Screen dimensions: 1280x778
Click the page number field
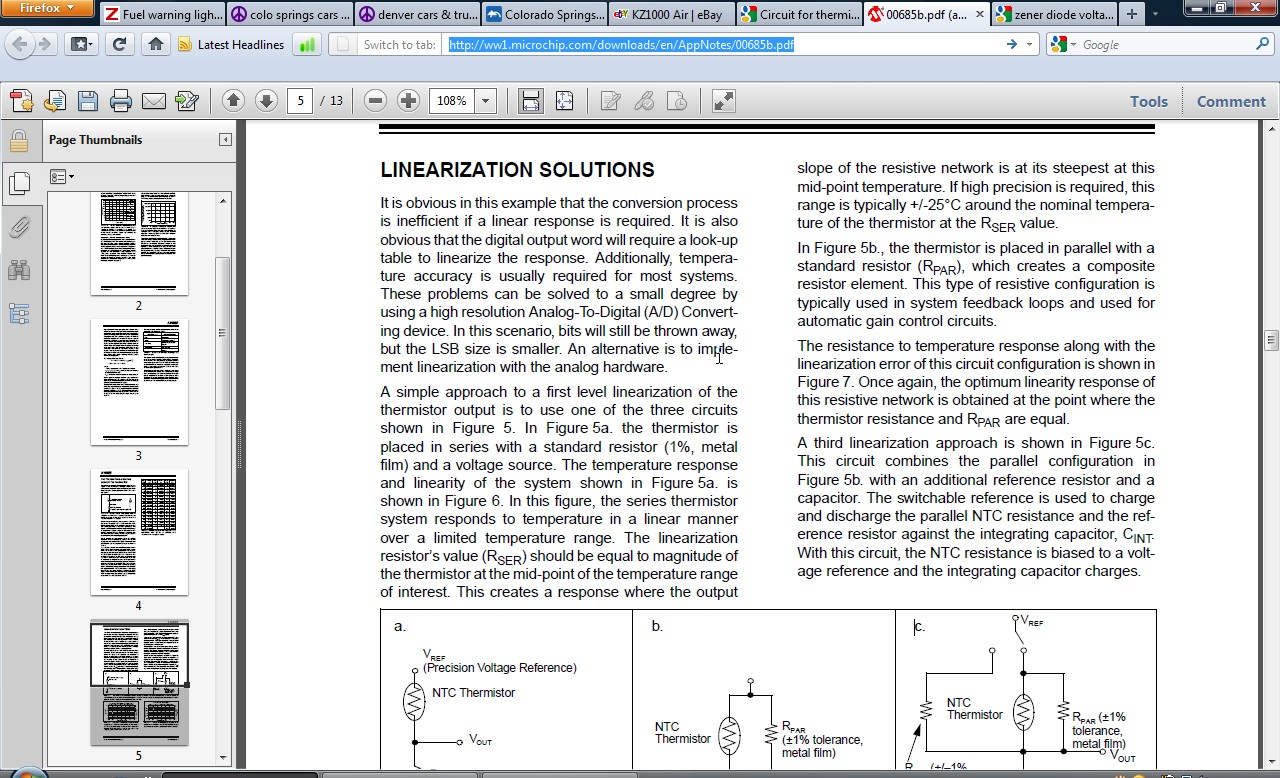300,101
